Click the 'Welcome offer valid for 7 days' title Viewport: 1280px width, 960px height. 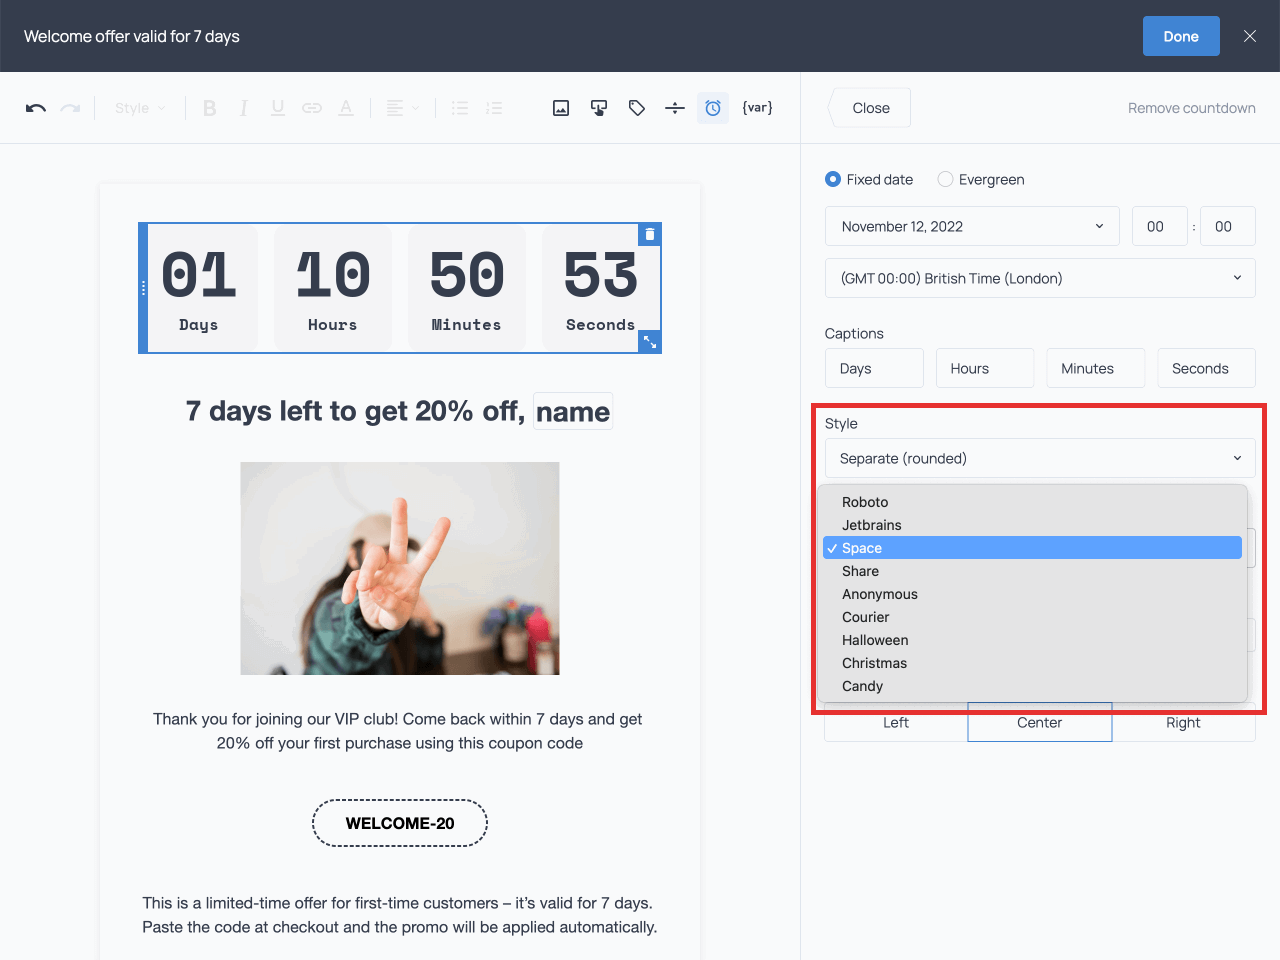click(132, 36)
